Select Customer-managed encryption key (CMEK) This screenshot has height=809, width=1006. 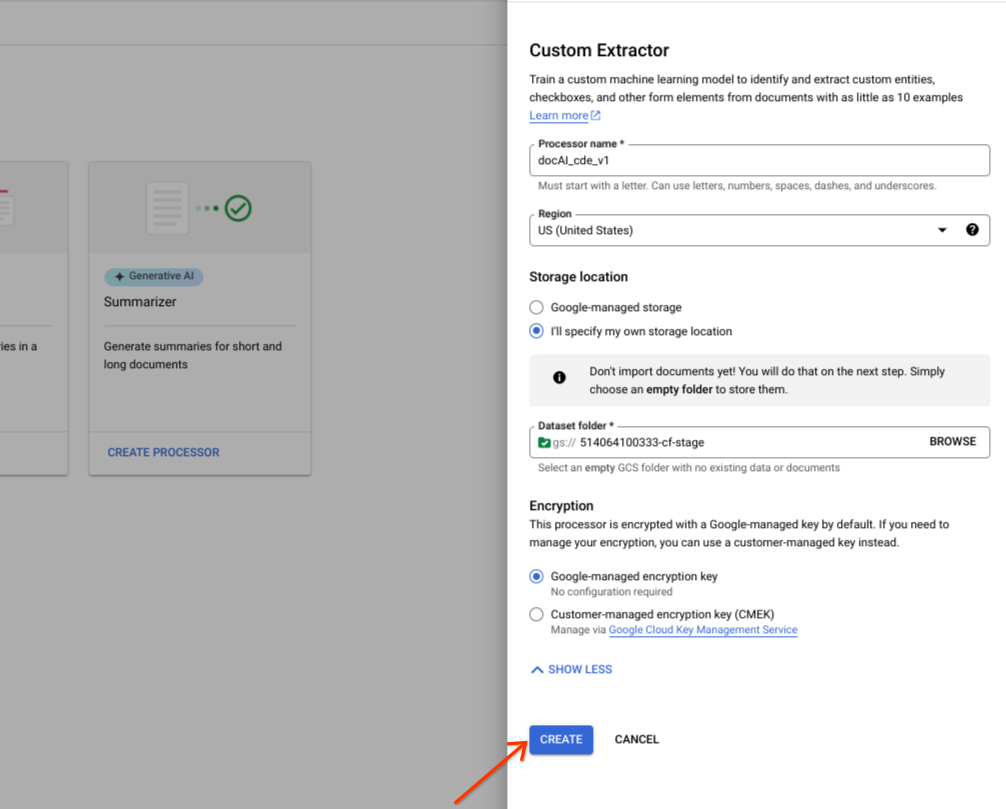(x=536, y=614)
